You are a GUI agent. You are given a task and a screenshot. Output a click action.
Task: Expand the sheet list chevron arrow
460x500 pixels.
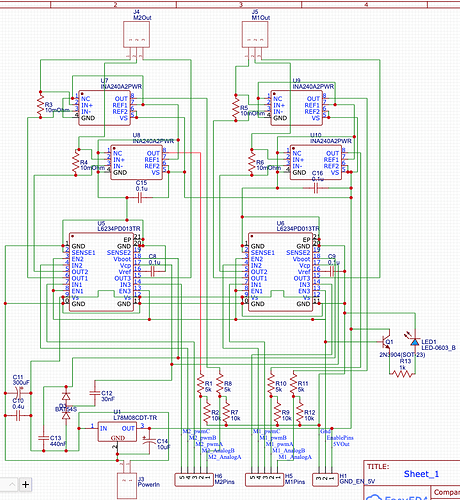click(12, 484)
